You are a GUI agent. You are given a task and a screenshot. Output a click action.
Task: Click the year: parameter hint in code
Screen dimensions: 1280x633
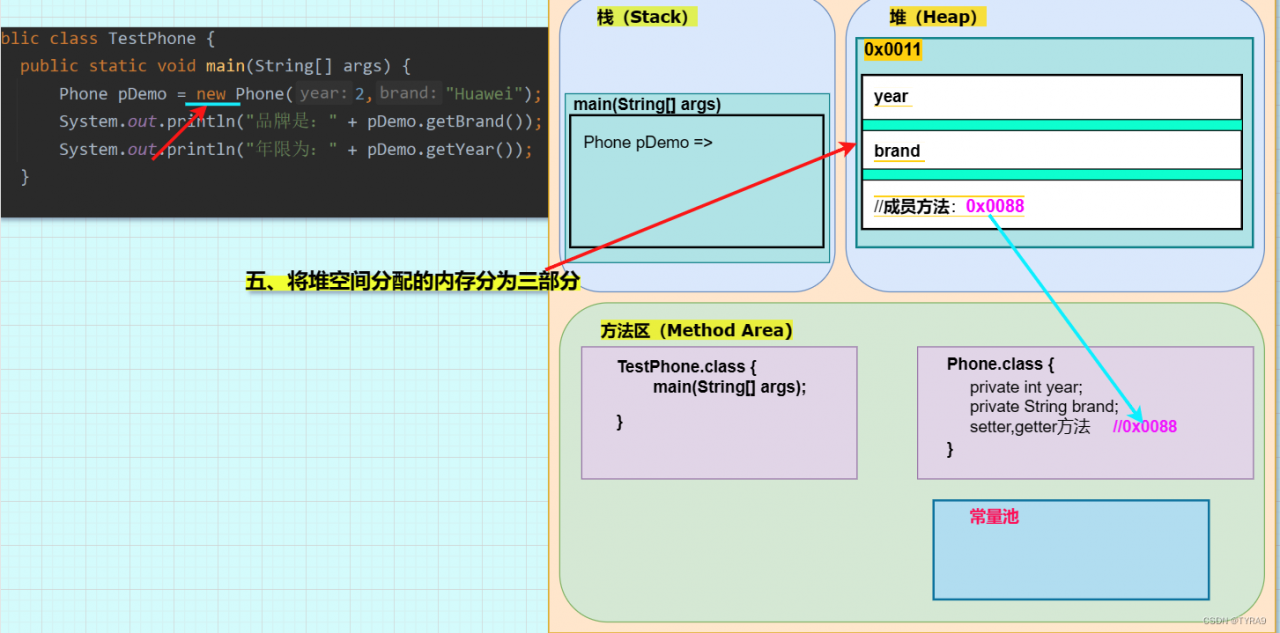coord(324,94)
